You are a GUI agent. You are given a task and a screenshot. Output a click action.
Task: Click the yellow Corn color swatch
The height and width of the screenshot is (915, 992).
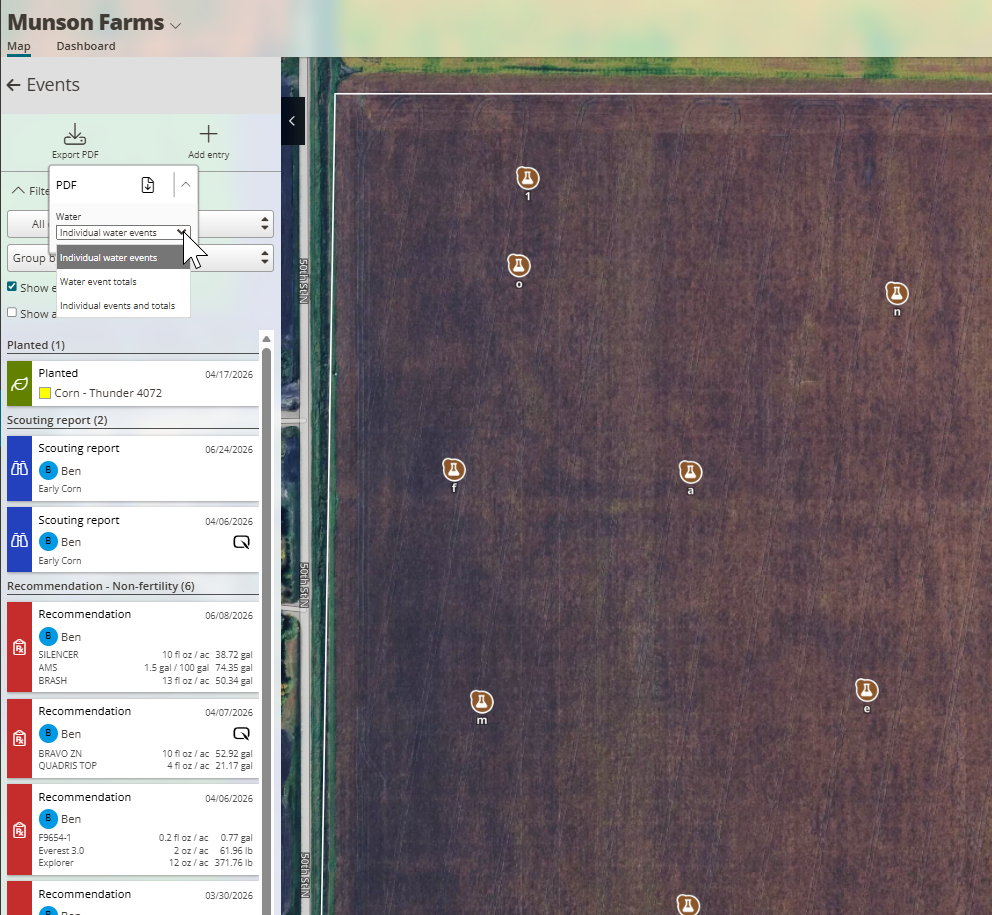pos(45,393)
